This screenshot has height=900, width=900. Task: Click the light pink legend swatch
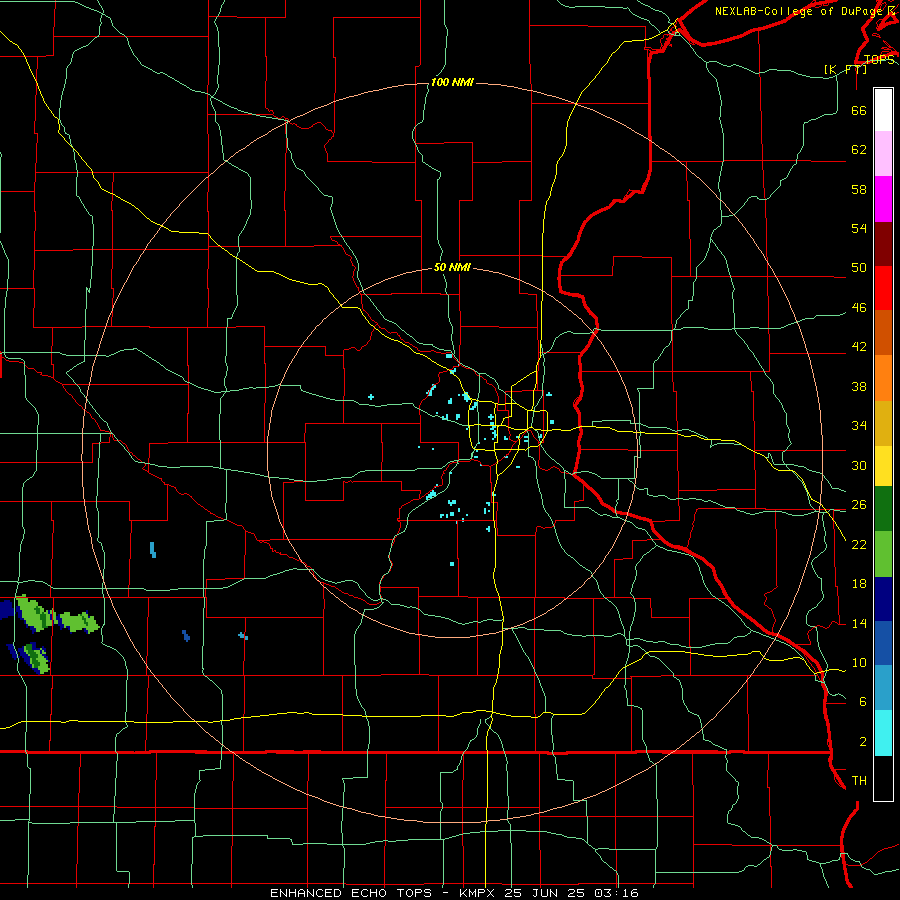click(883, 154)
